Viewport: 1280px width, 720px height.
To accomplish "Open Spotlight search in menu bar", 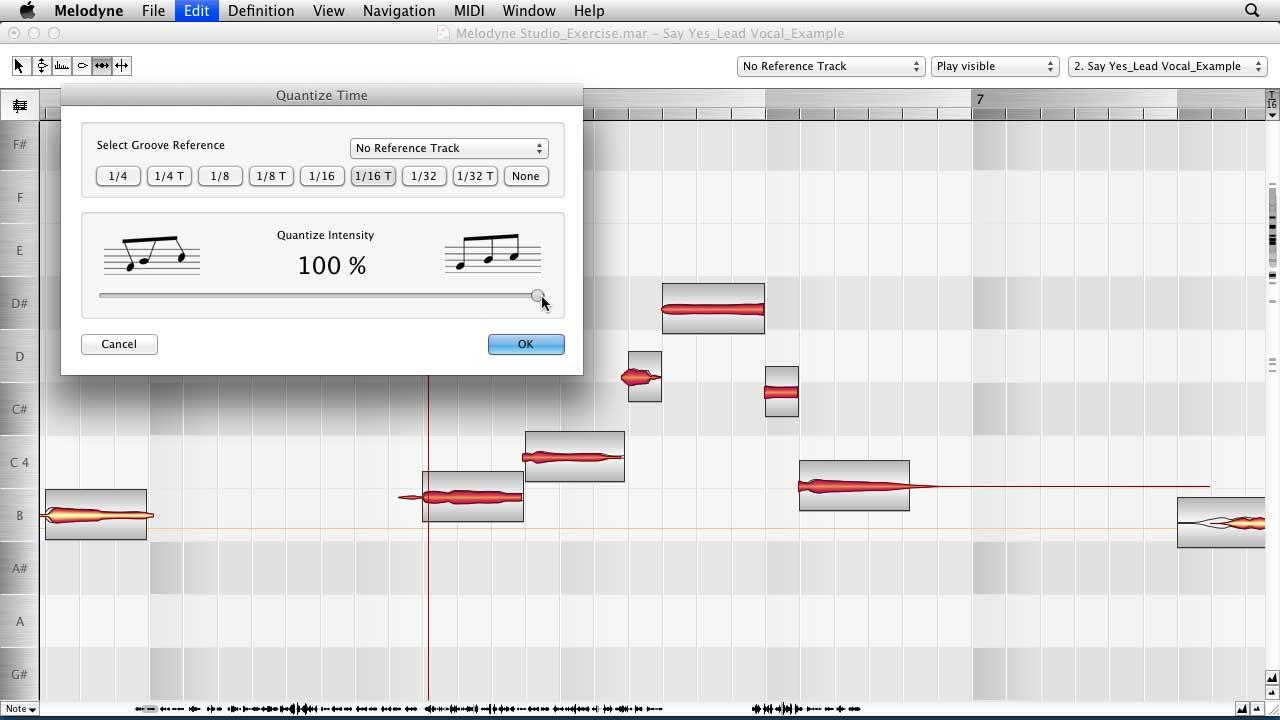I will point(1252,11).
